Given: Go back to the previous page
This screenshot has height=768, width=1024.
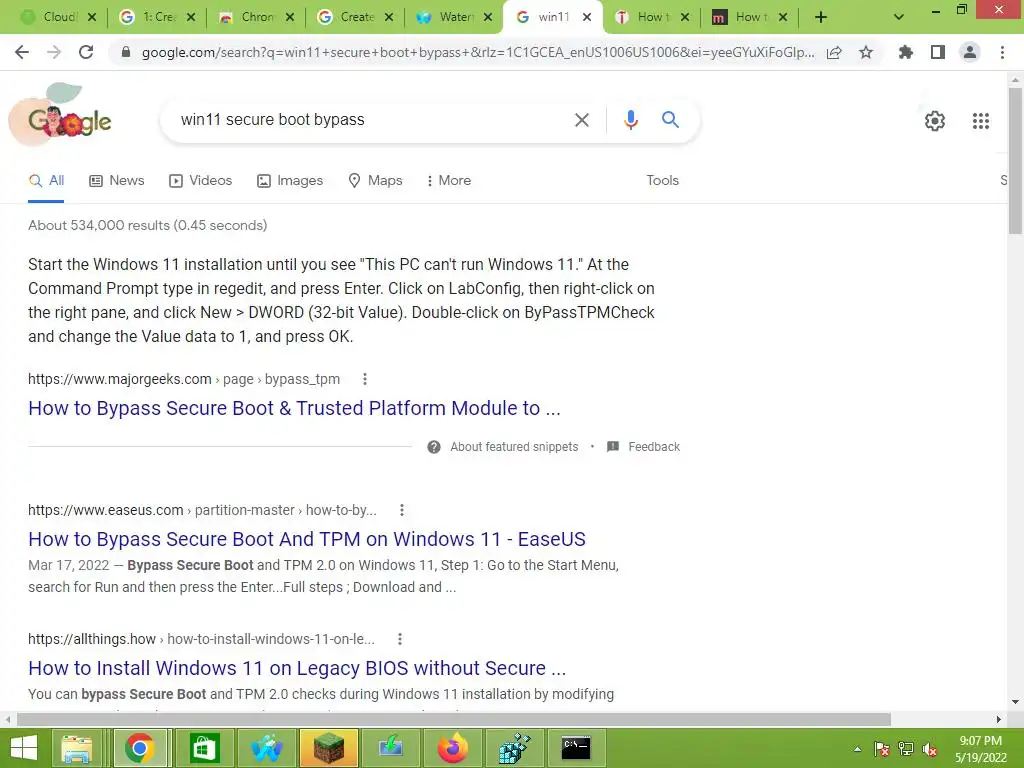Looking at the screenshot, I should point(22,52).
